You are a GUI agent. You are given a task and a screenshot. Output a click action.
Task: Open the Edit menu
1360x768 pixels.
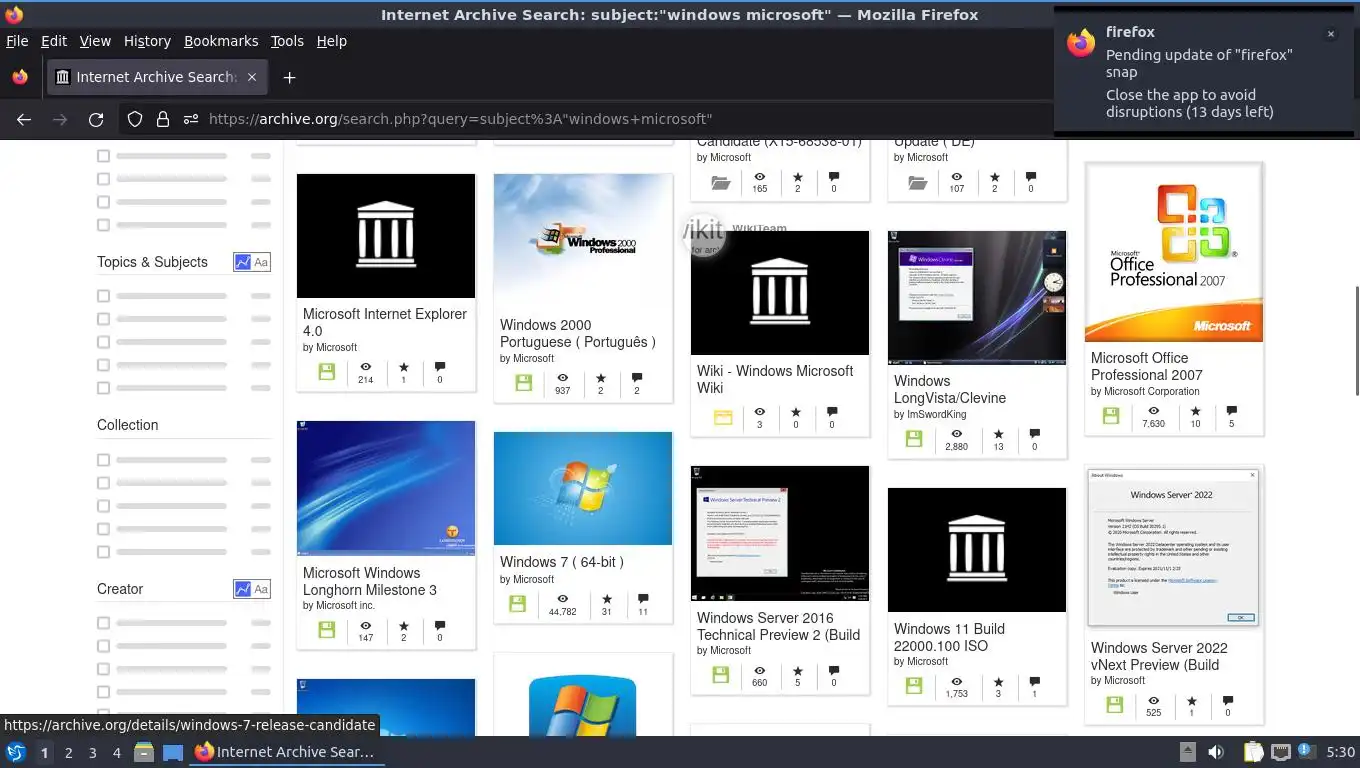click(x=54, y=41)
